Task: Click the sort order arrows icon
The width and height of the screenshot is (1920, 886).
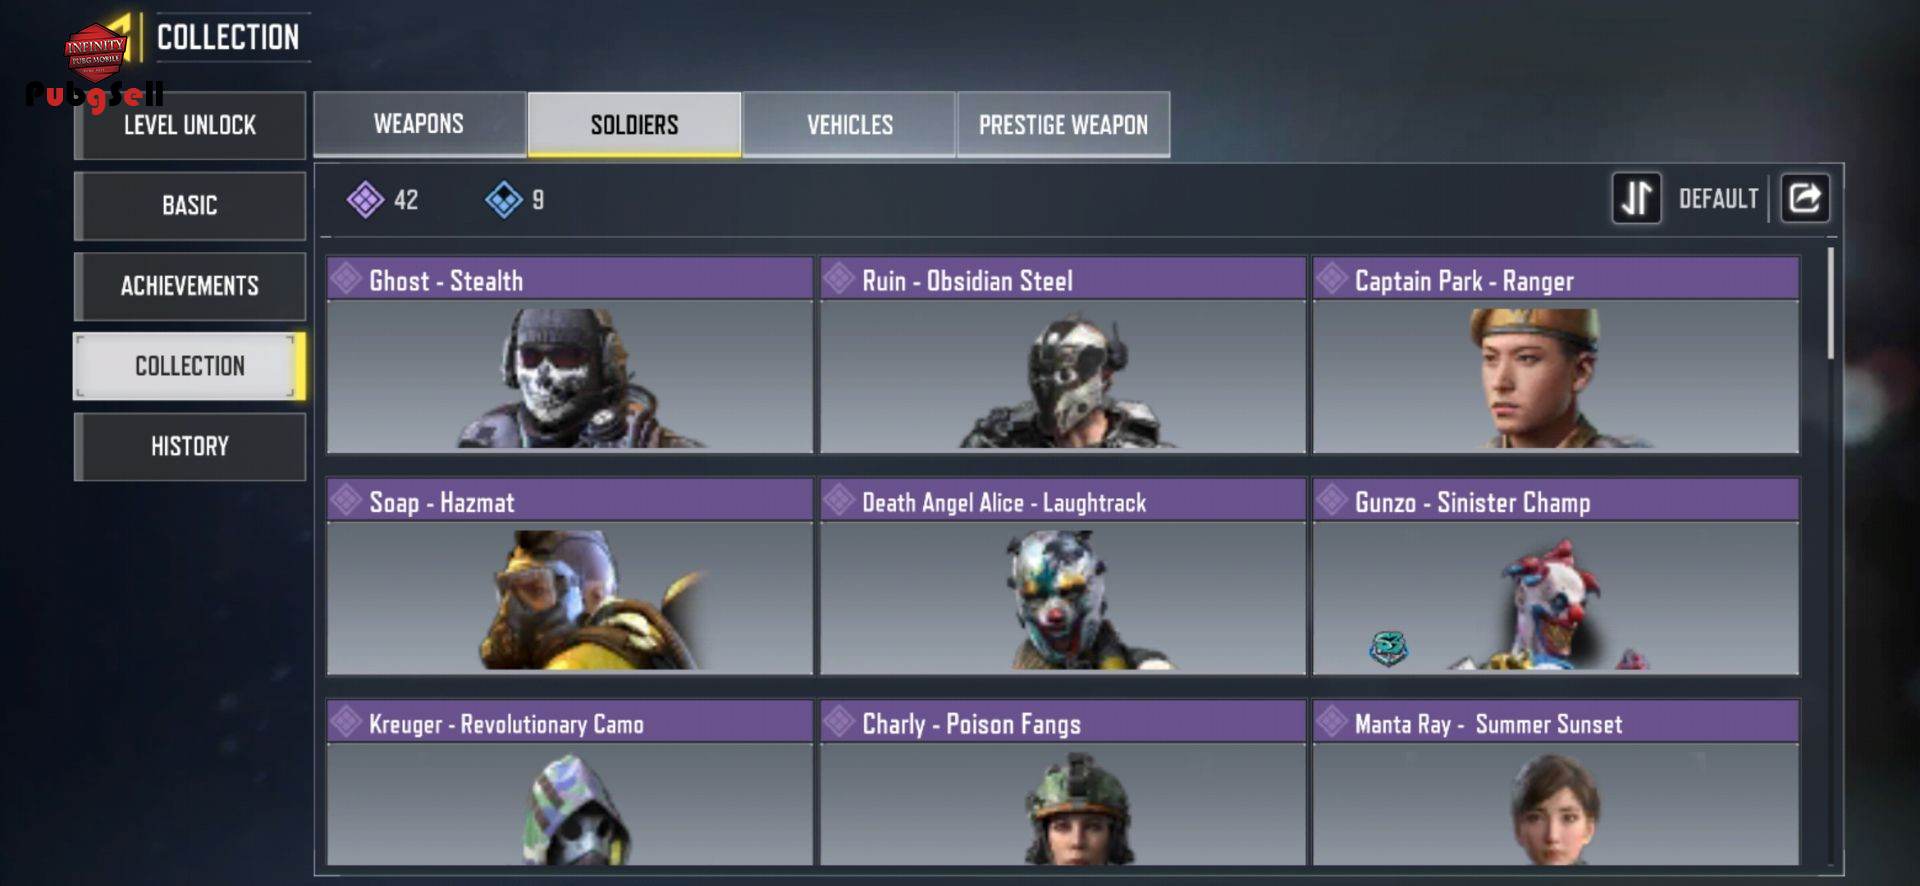Action: 1636,198
